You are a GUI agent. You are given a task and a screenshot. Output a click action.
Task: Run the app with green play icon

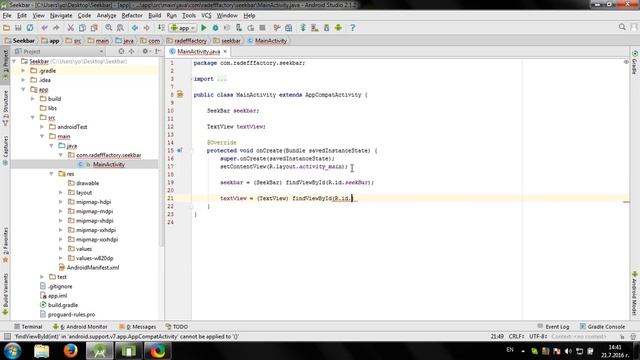coord(204,28)
